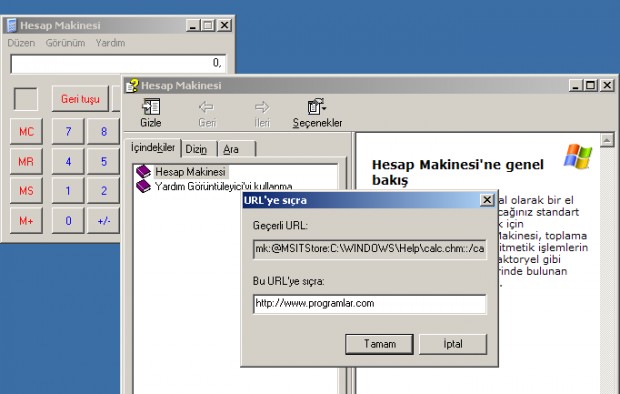Click calculator digit 5 button
Image resolution: width=620 pixels, height=394 pixels.
tap(103, 161)
